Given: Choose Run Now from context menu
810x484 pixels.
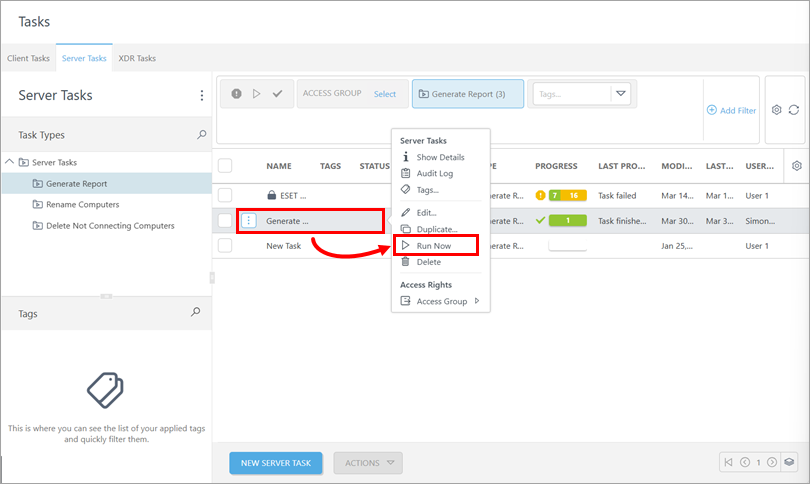Looking at the screenshot, I should [434, 245].
